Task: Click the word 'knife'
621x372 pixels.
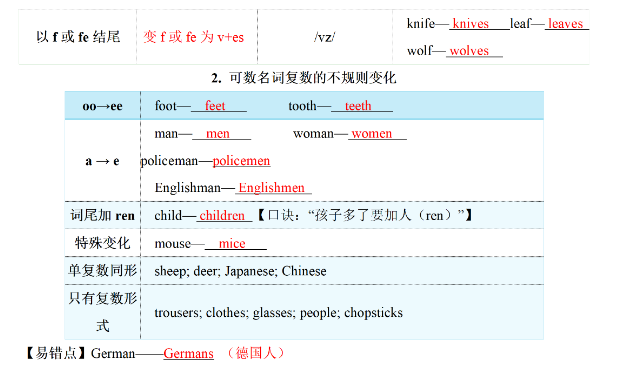Action: [421, 24]
